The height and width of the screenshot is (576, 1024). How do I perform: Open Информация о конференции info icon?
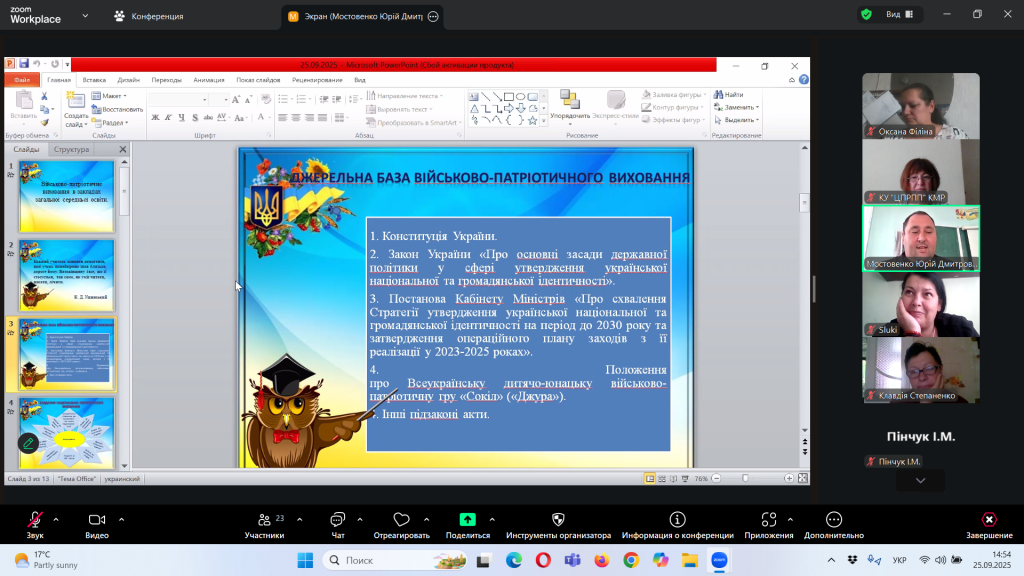tap(677, 520)
